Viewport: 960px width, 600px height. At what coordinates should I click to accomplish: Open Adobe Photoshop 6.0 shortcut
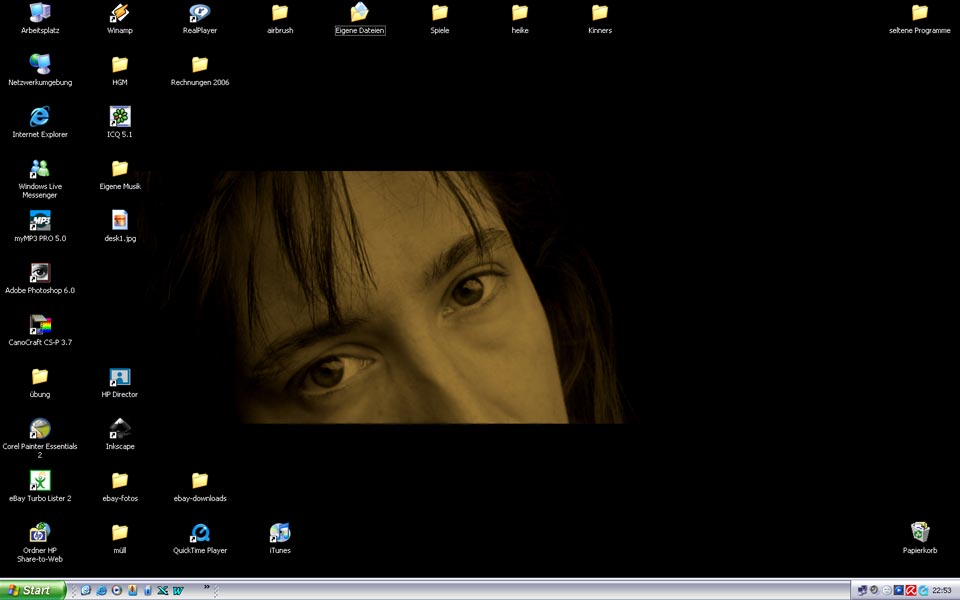[x=40, y=273]
